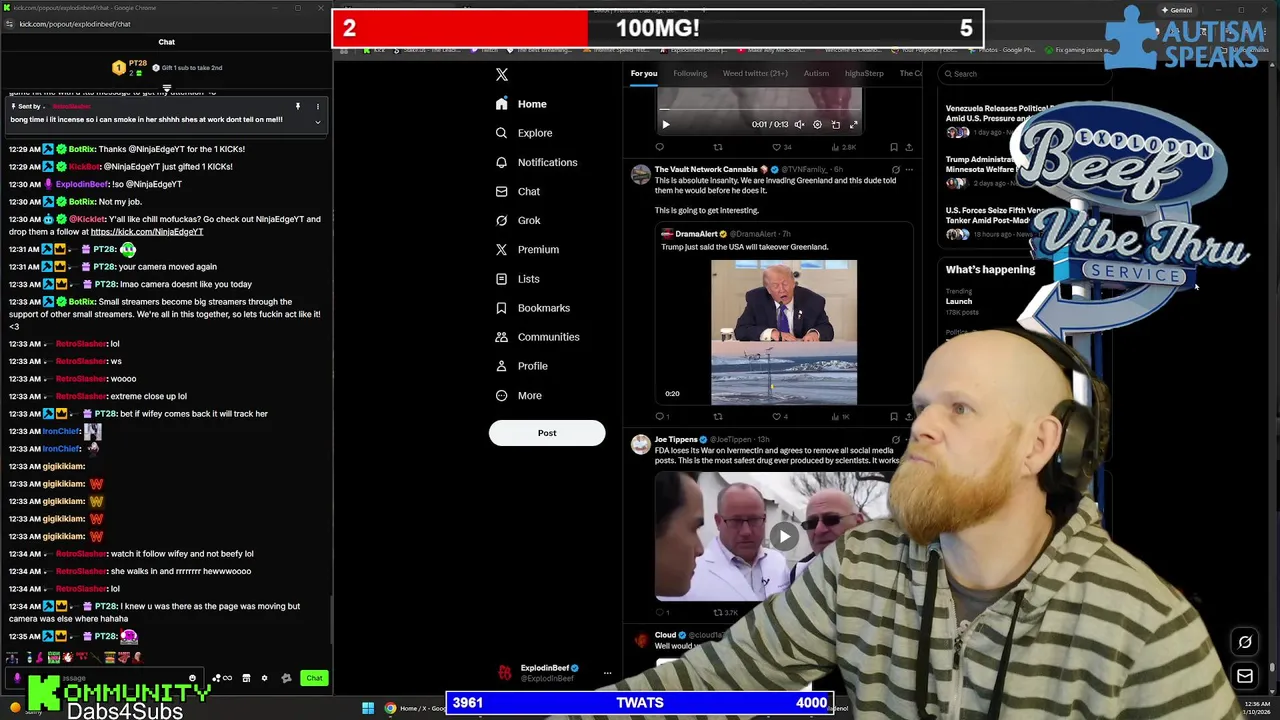
Task: Open channel points infinity icon
Action: (222, 678)
